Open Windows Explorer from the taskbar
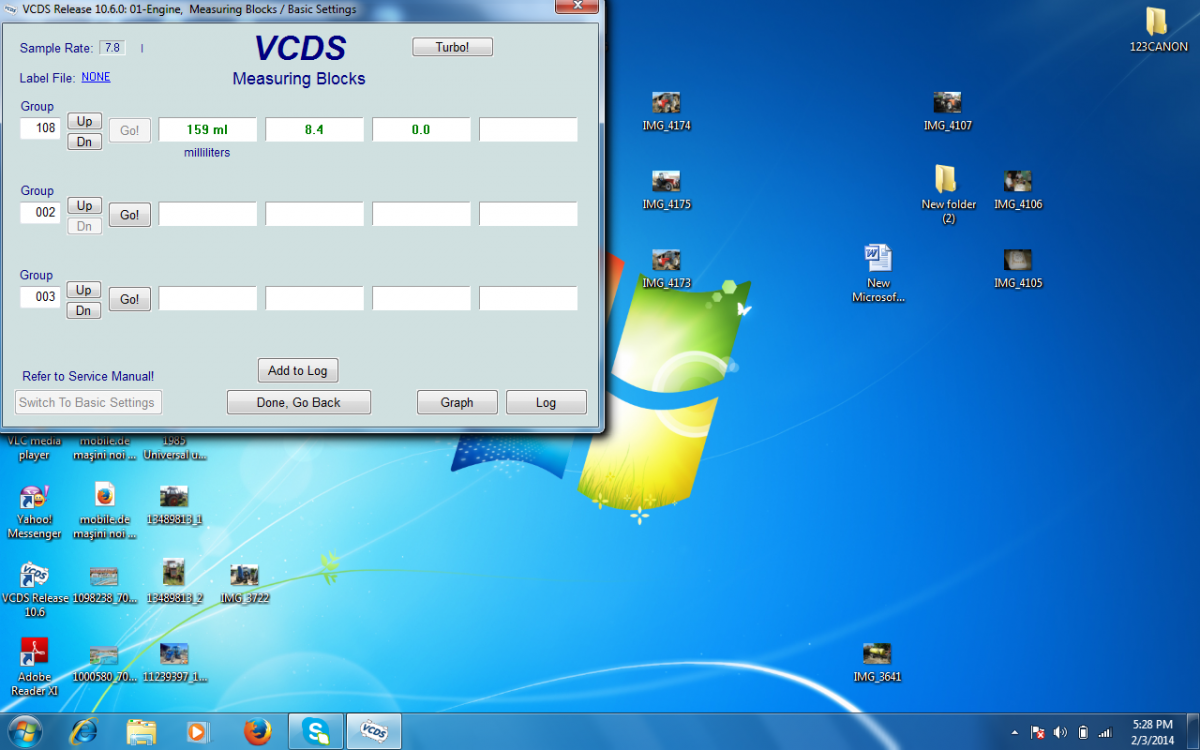 point(141,732)
